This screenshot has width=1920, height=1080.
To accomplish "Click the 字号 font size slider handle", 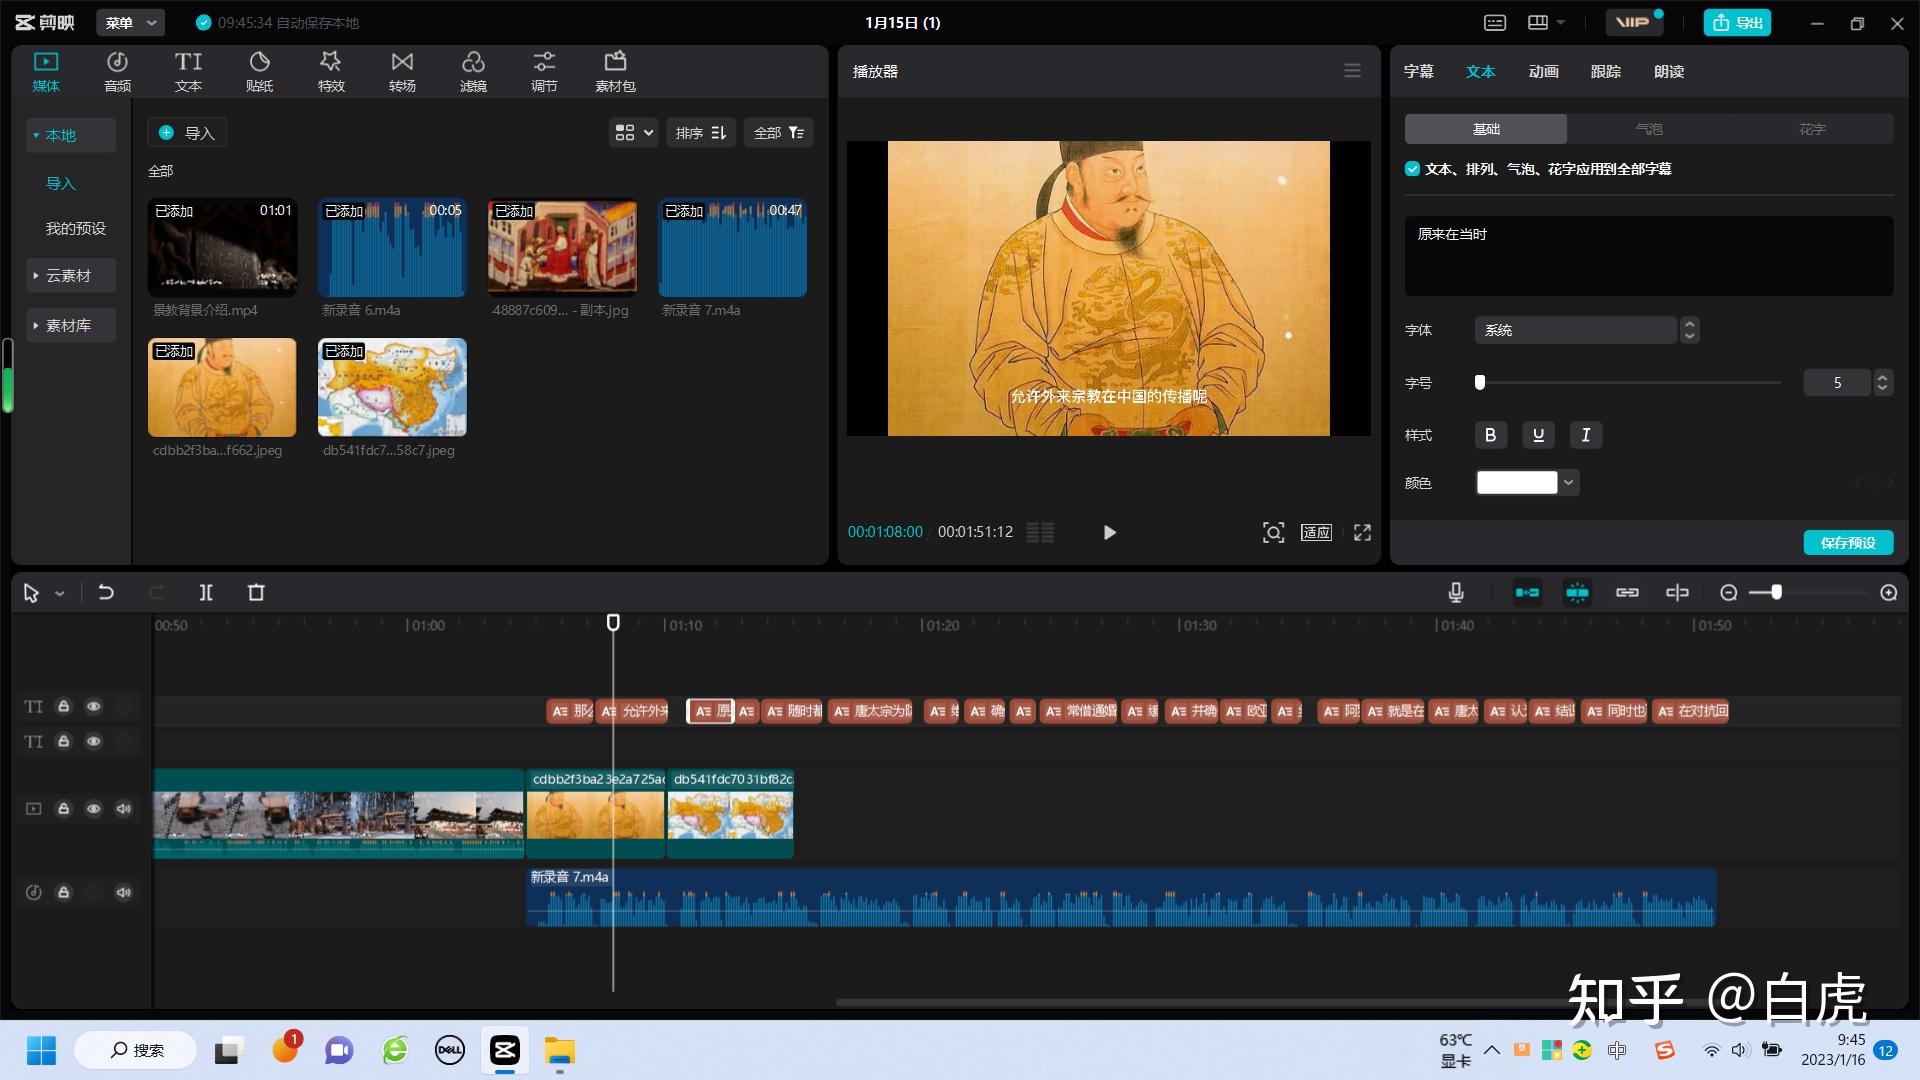I will [x=1480, y=382].
